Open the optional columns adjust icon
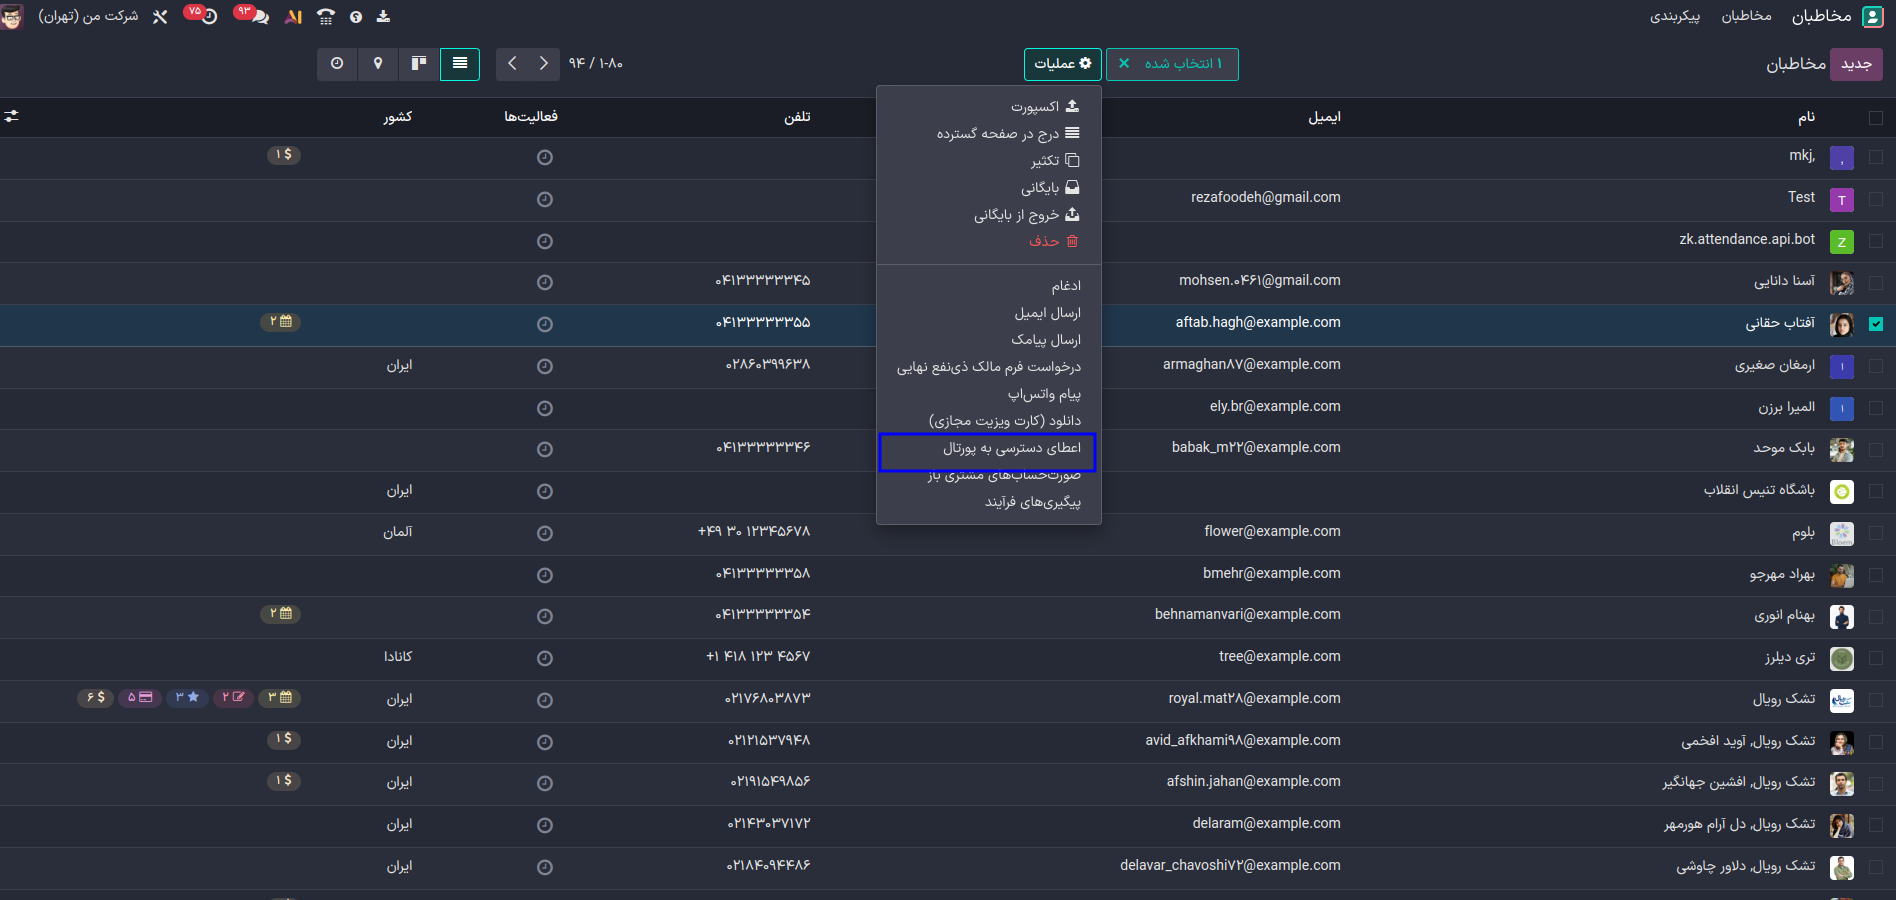 (12, 117)
